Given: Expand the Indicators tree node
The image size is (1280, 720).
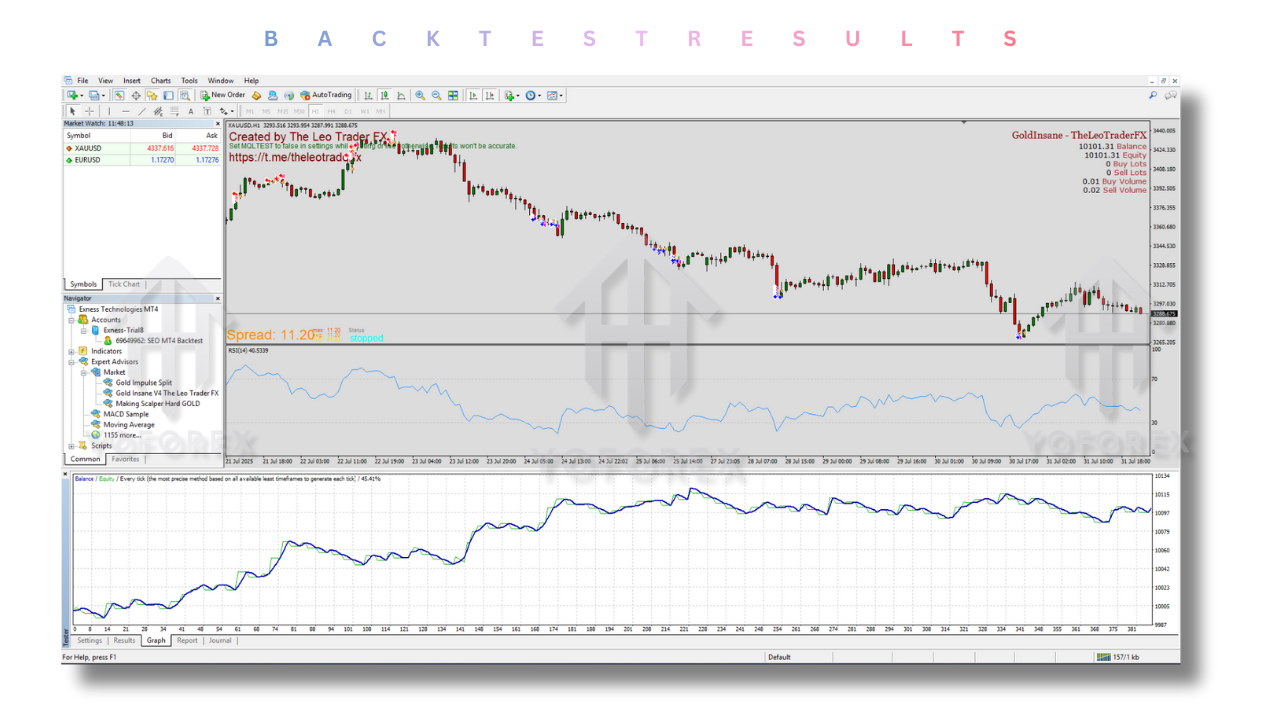Looking at the screenshot, I should [71, 351].
